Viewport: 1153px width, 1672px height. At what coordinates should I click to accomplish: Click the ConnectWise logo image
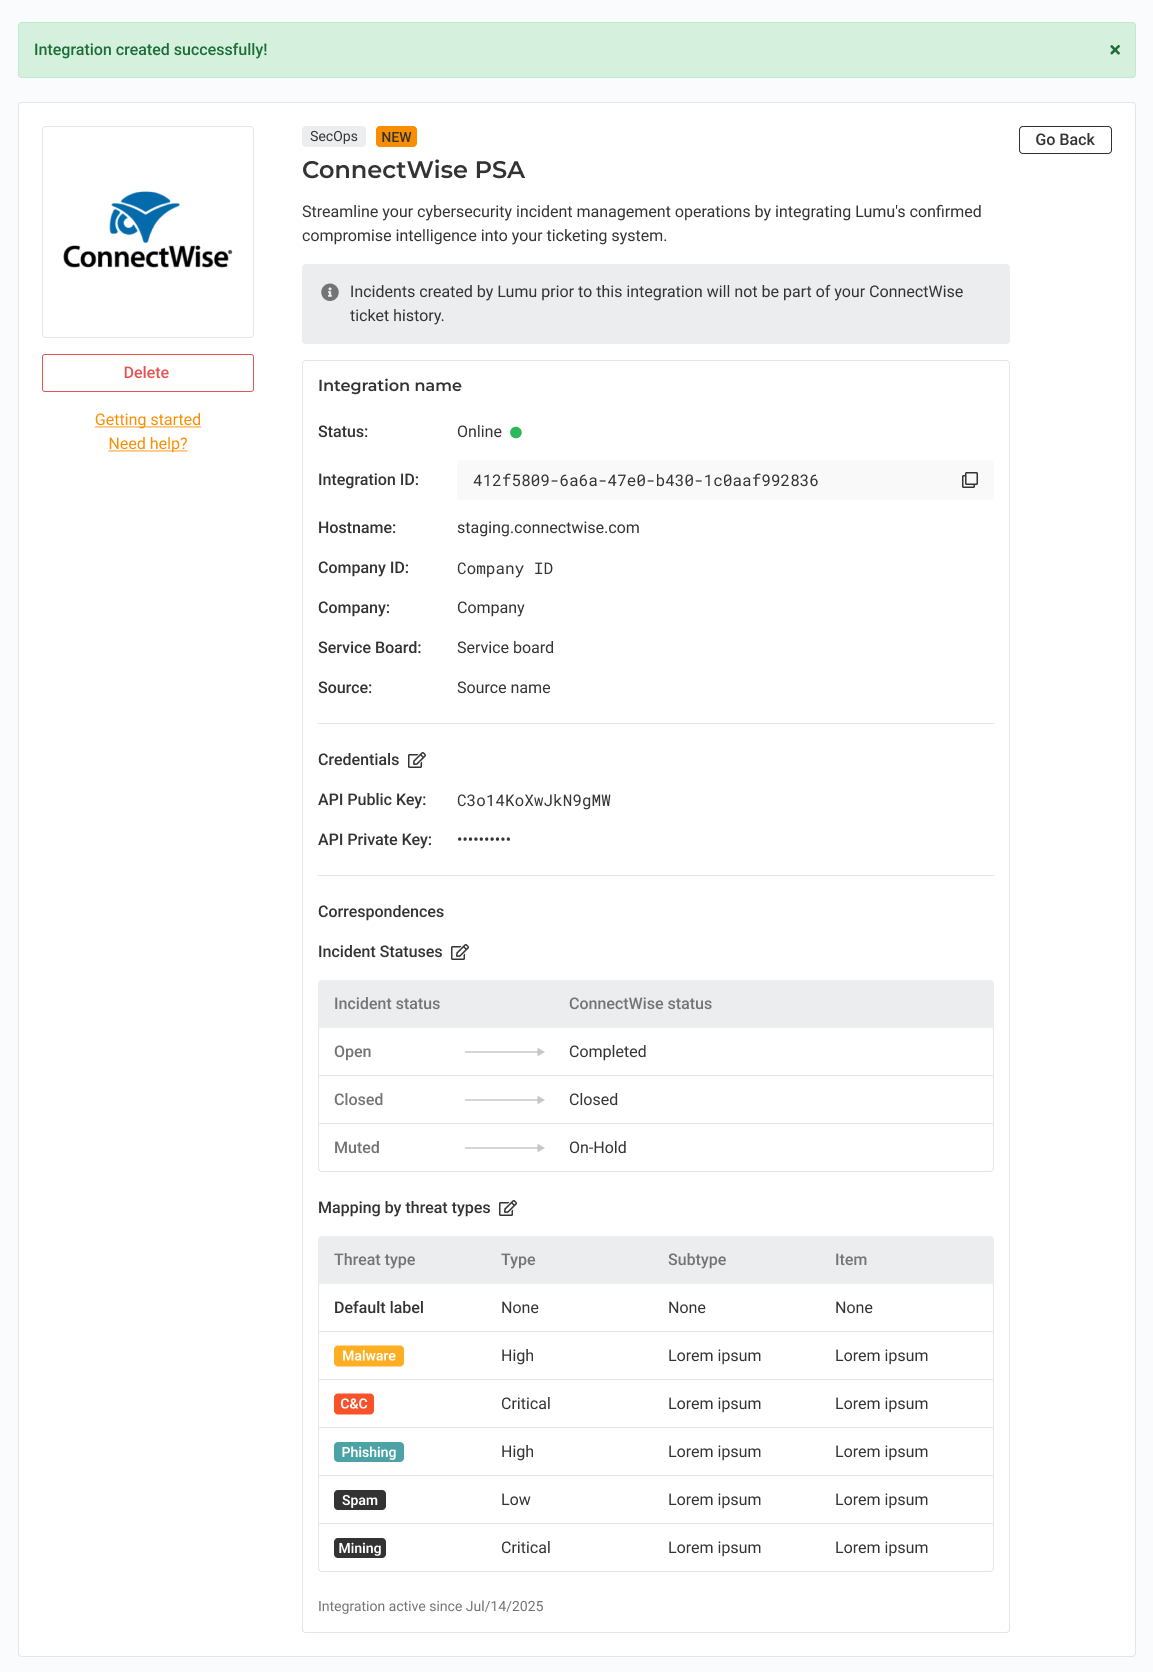click(x=148, y=232)
